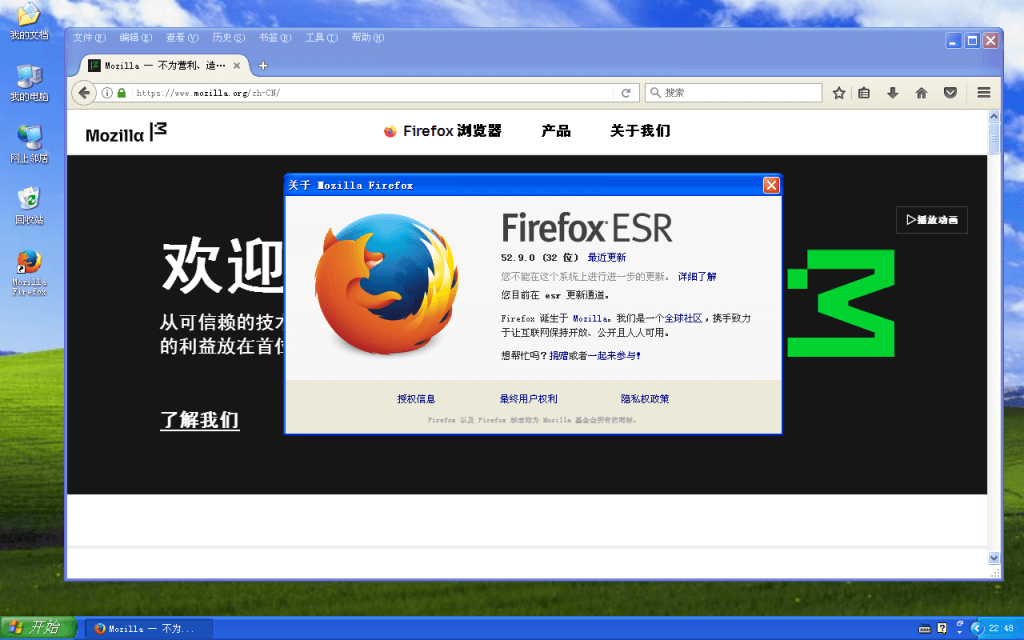The image size is (1024, 640).
Task: Select the Mozilla browser tab
Action: click(x=165, y=65)
